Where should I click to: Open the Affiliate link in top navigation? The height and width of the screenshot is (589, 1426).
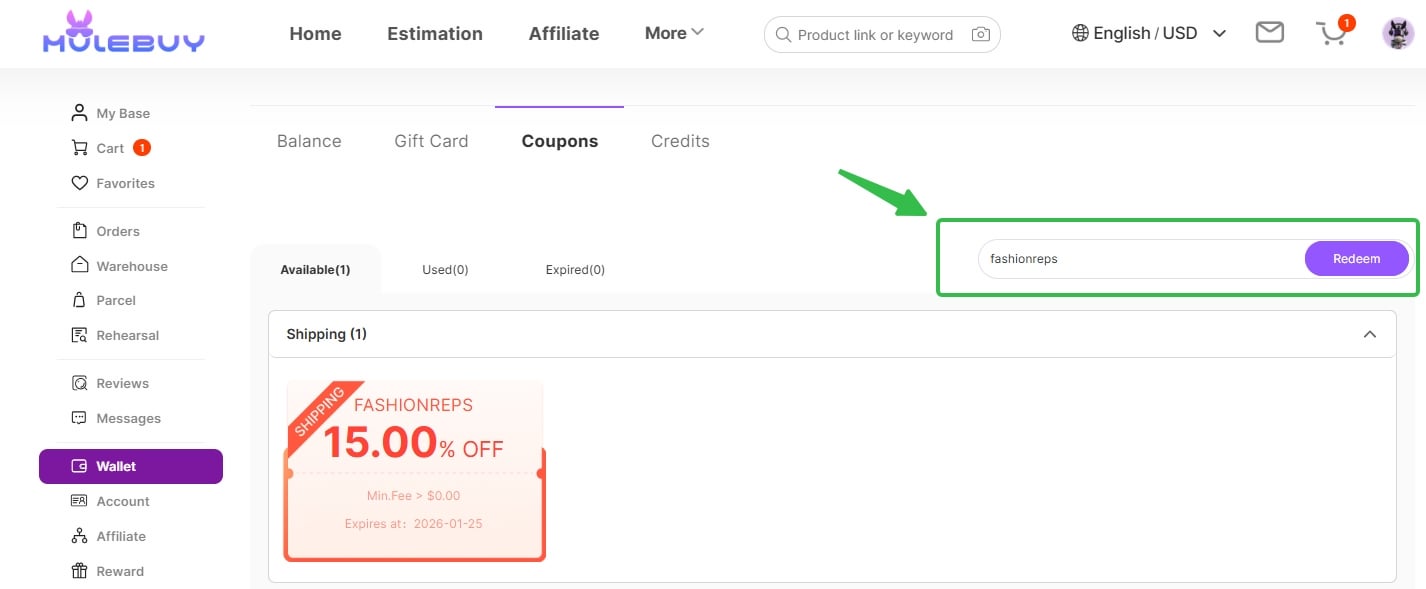[563, 34]
